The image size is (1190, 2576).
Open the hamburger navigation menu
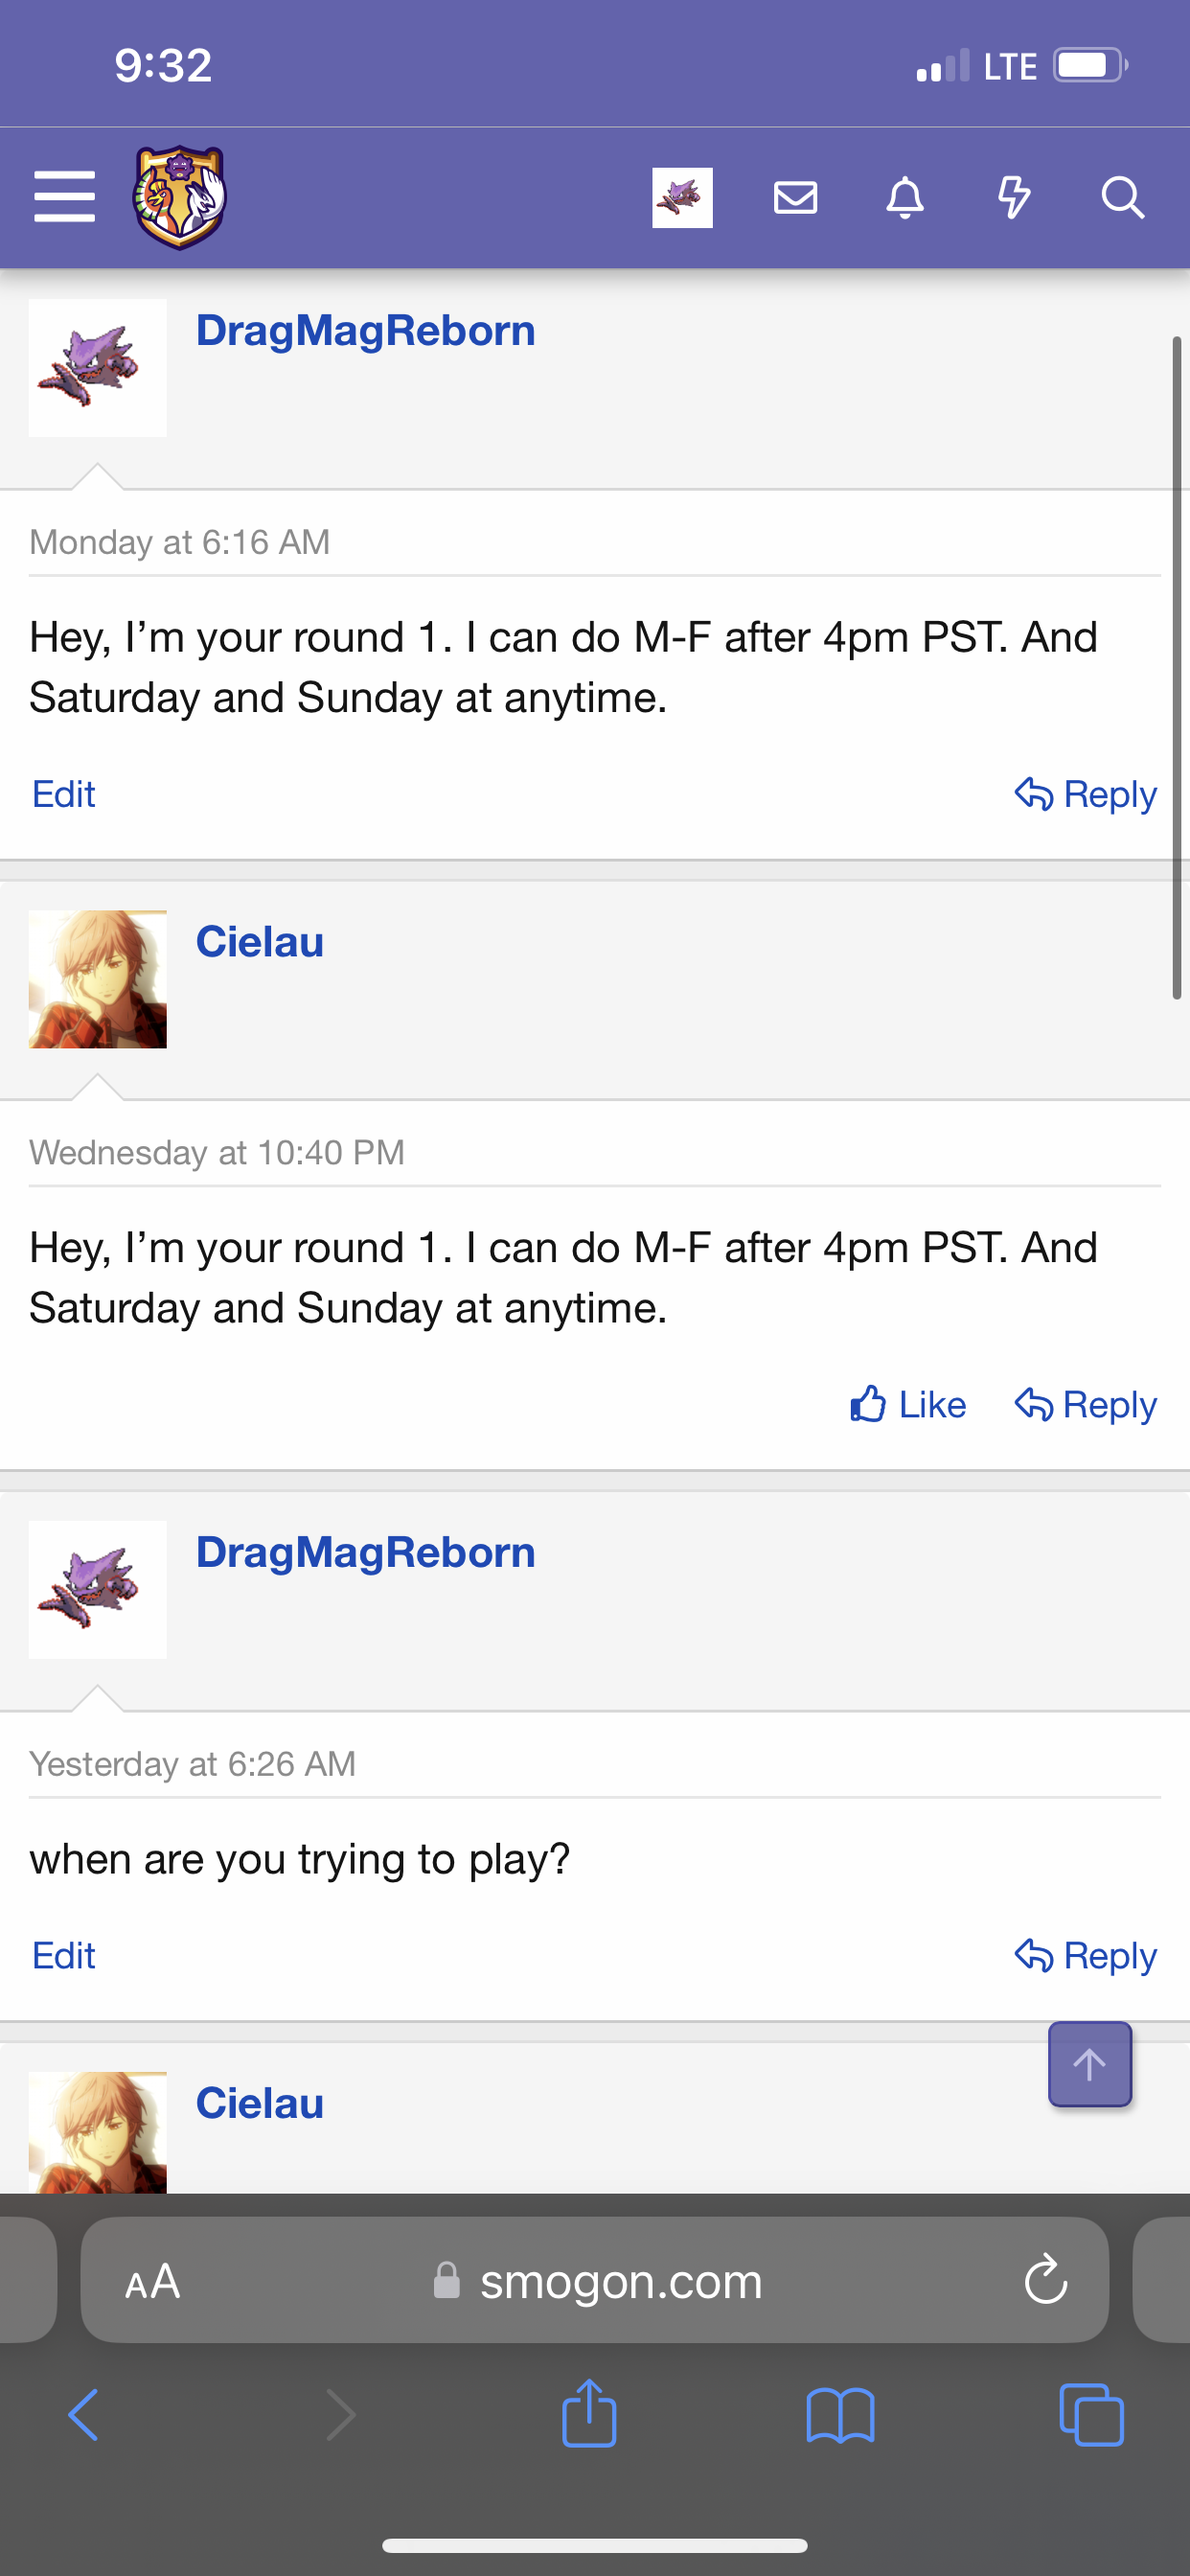[x=65, y=196]
